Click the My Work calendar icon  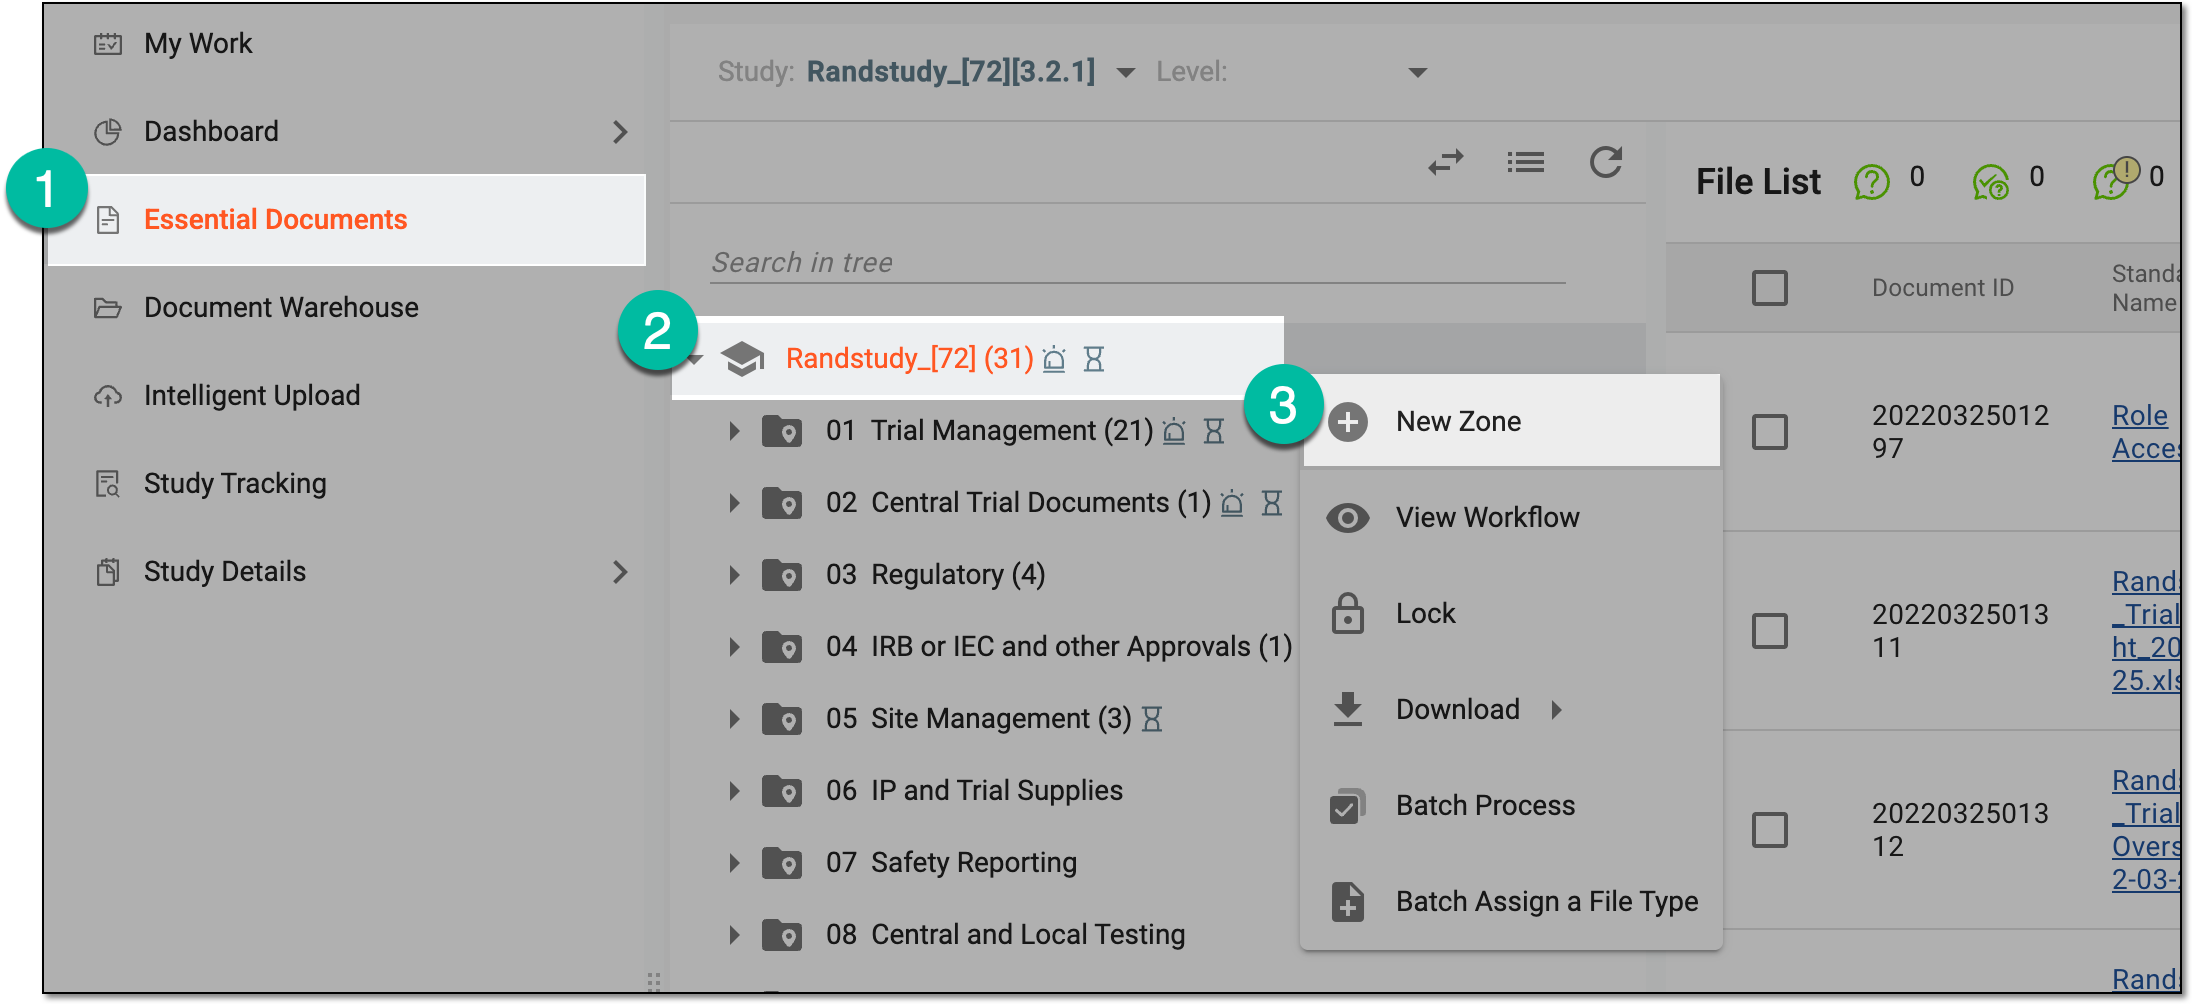108,44
